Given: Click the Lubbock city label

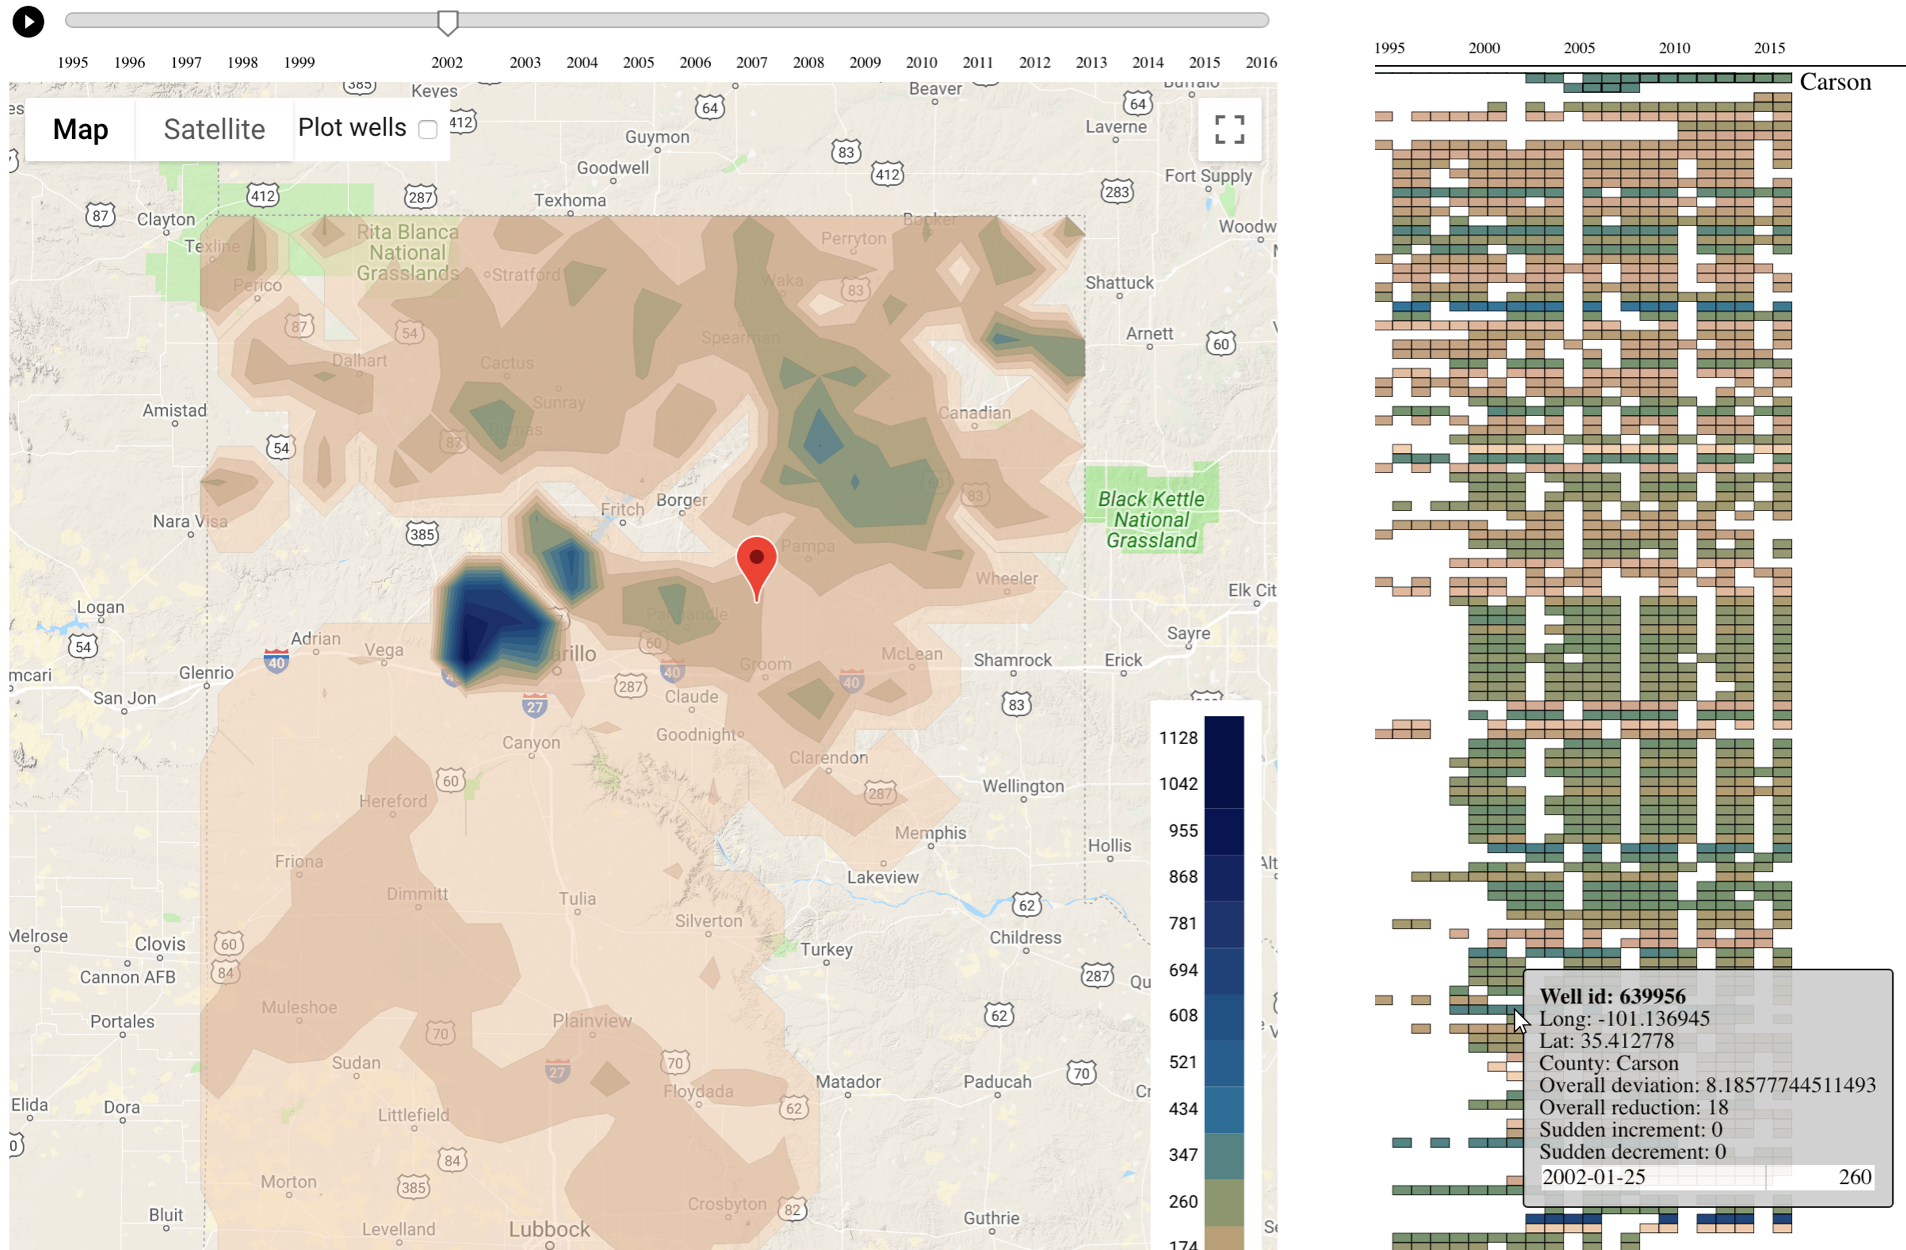Looking at the screenshot, I should coord(549,1229).
